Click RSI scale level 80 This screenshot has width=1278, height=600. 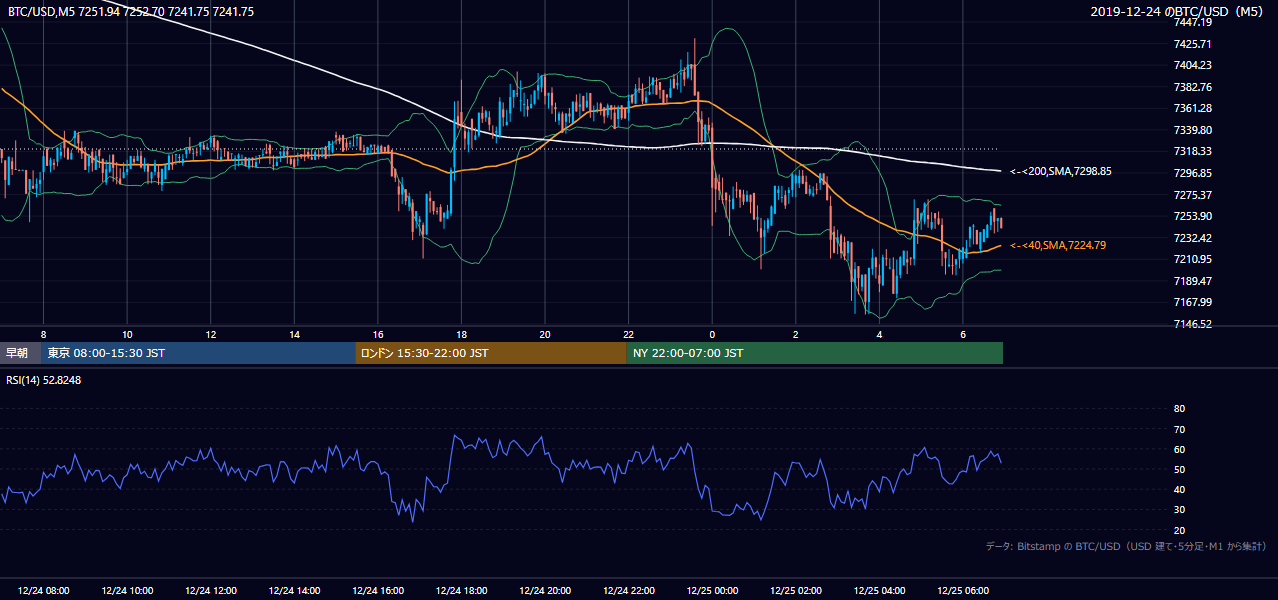click(x=1179, y=409)
